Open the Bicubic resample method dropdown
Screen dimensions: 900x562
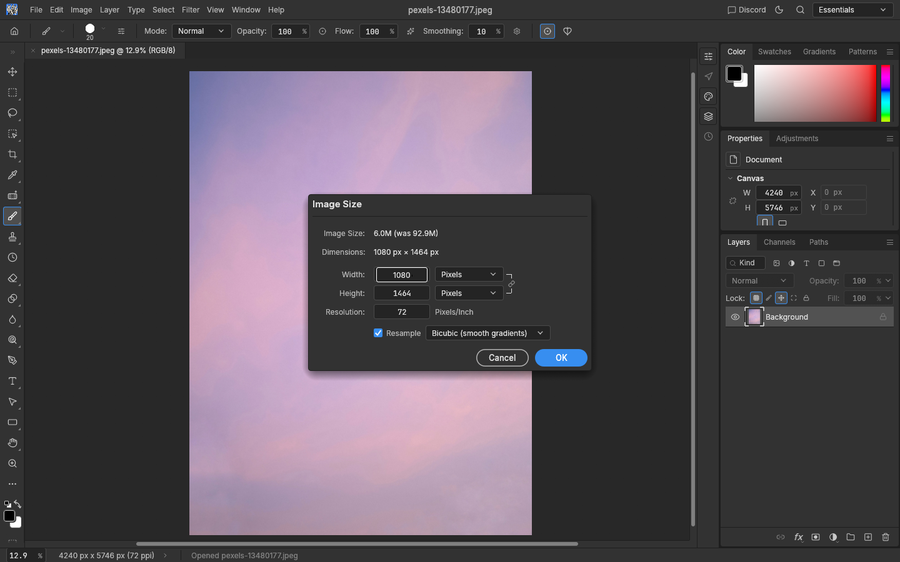[488, 333]
